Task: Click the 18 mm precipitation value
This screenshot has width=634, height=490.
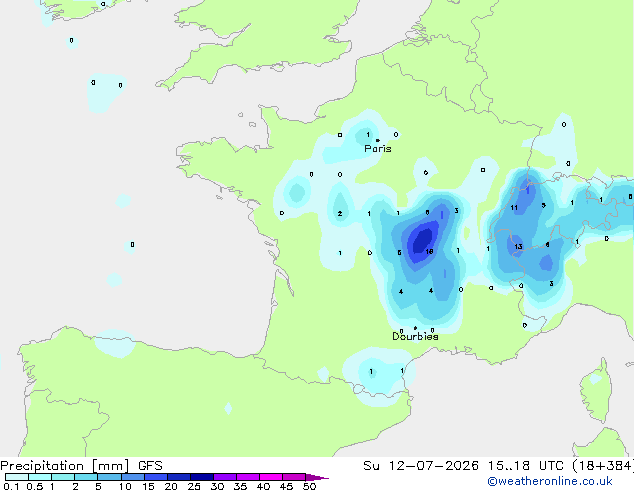Action: pos(429,251)
